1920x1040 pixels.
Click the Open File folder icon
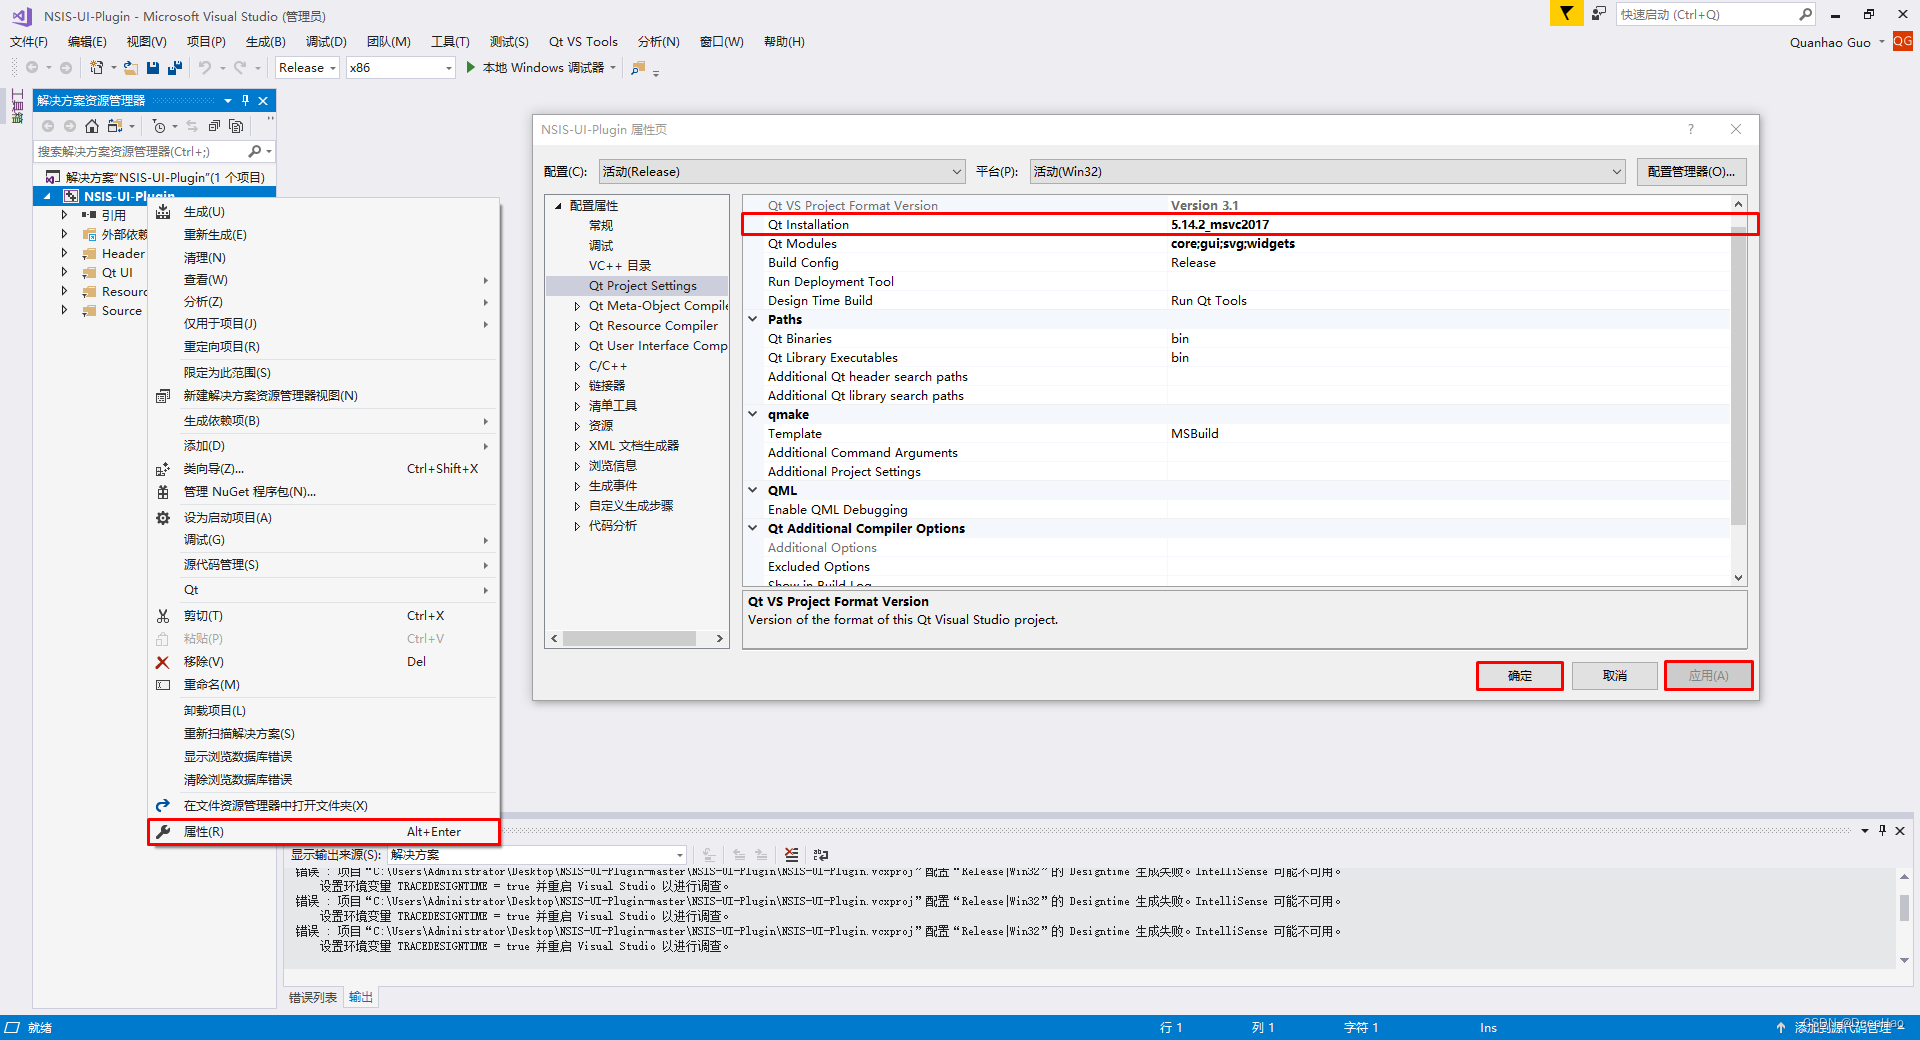tap(130, 68)
